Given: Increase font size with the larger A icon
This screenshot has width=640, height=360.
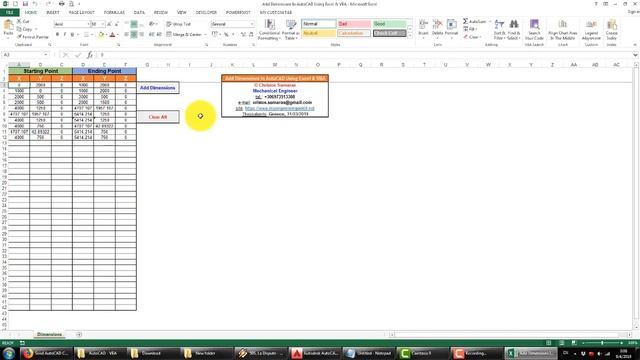Looking at the screenshot, I should point(109,24).
